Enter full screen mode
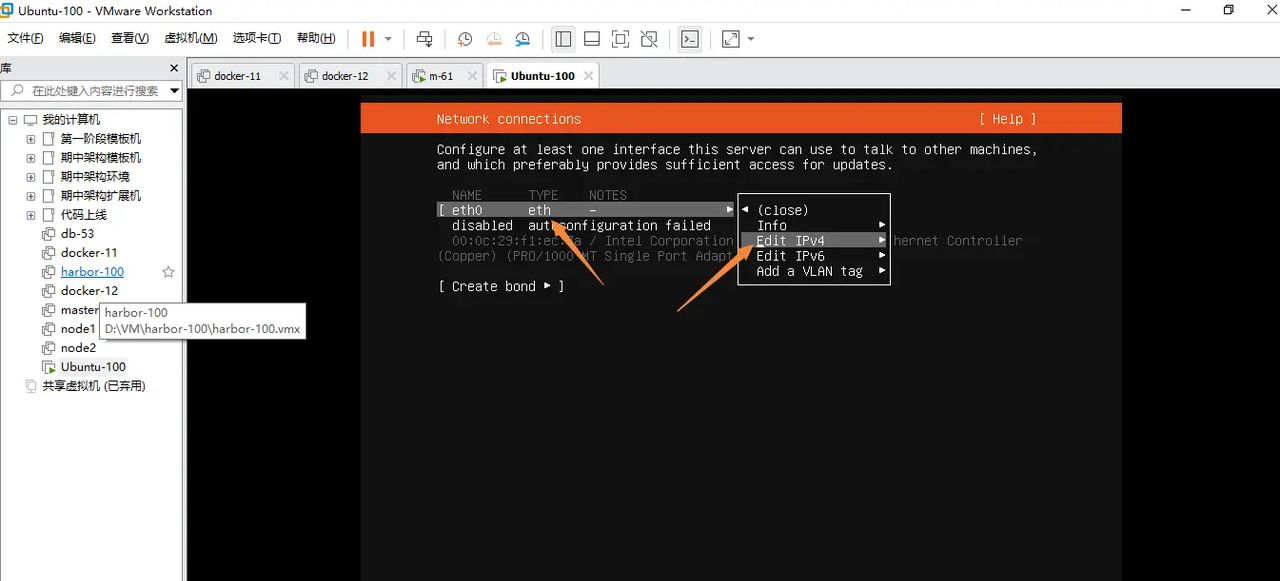This screenshot has width=1280, height=581. pyautogui.click(x=620, y=39)
